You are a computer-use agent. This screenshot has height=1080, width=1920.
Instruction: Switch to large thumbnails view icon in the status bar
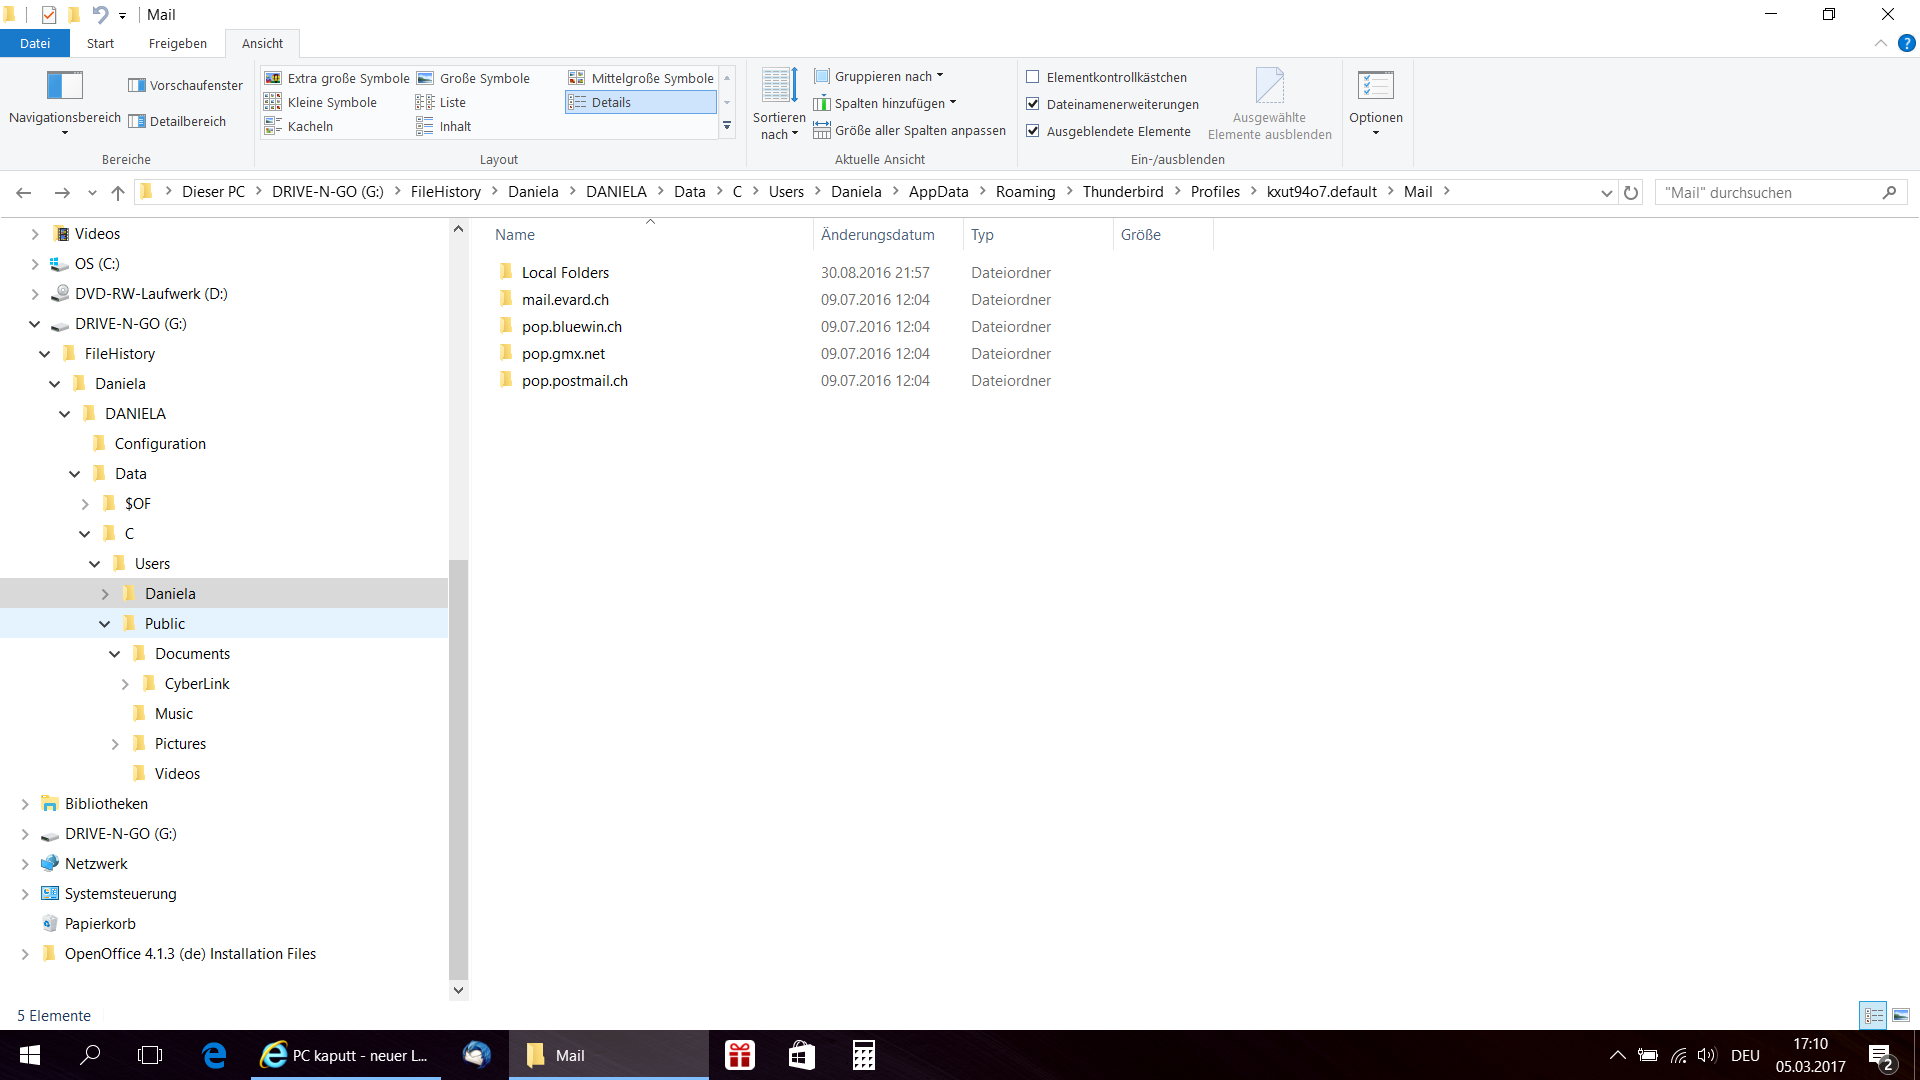click(1900, 1015)
